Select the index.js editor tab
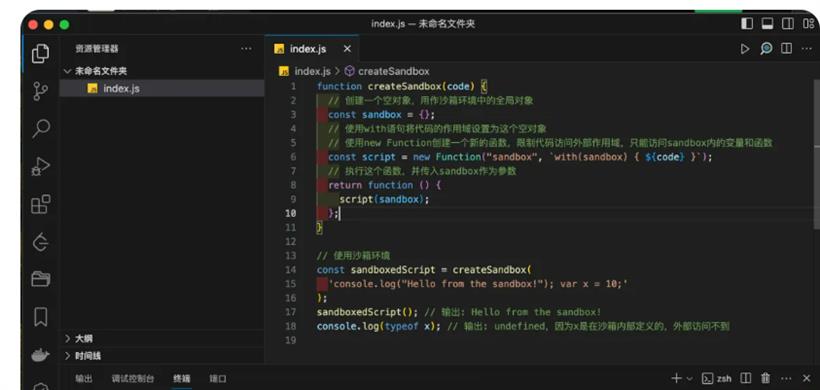Image resolution: width=820 pixels, height=390 pixels. click(x=312, y=49)
